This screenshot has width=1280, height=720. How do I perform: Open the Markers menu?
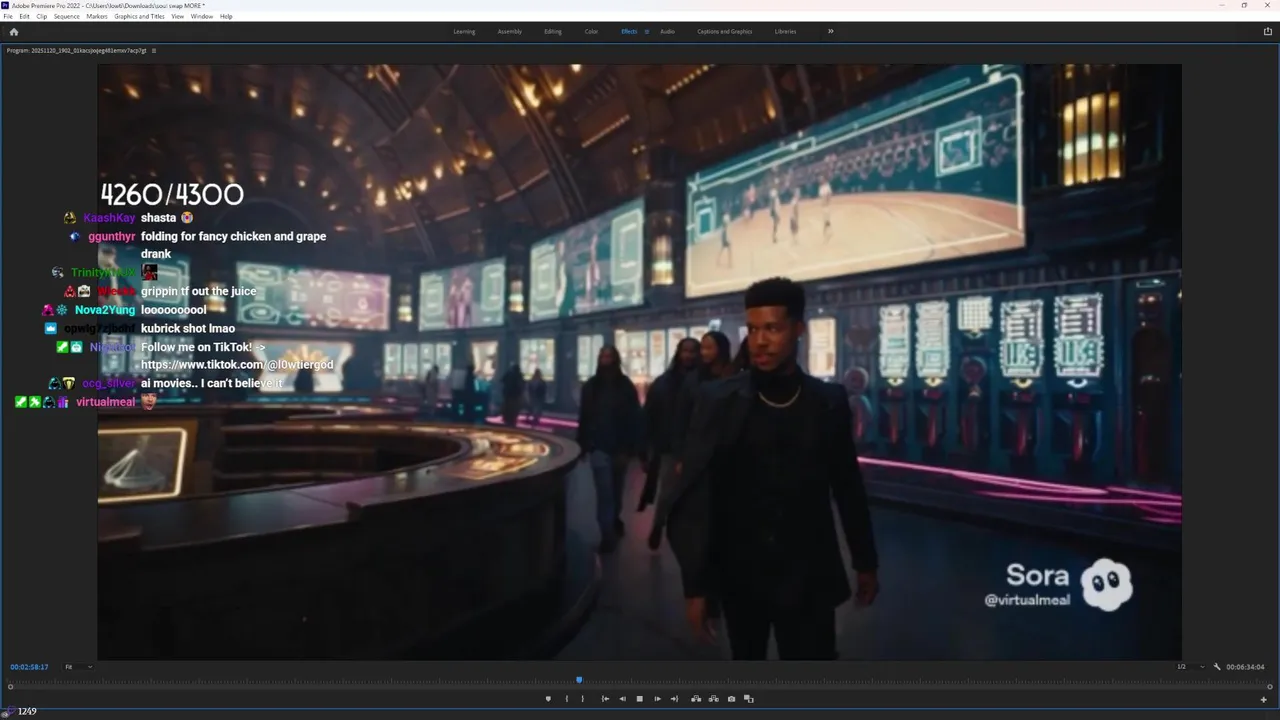pos(97,16)
